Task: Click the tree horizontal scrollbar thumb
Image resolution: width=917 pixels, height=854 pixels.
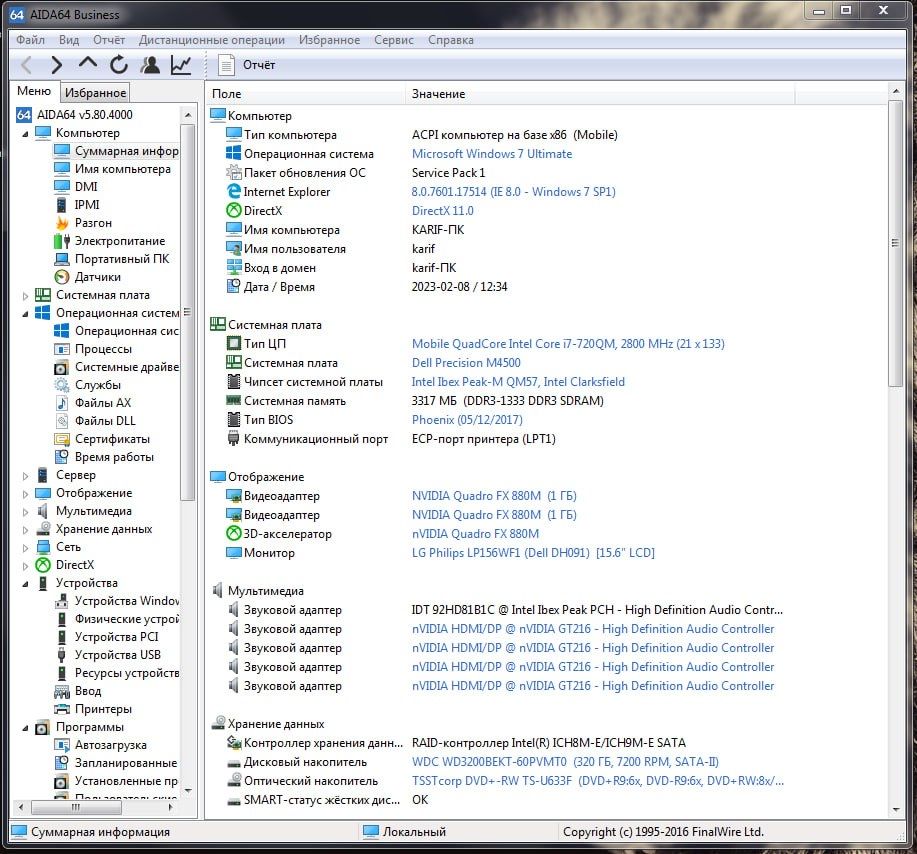Action: 76,807
